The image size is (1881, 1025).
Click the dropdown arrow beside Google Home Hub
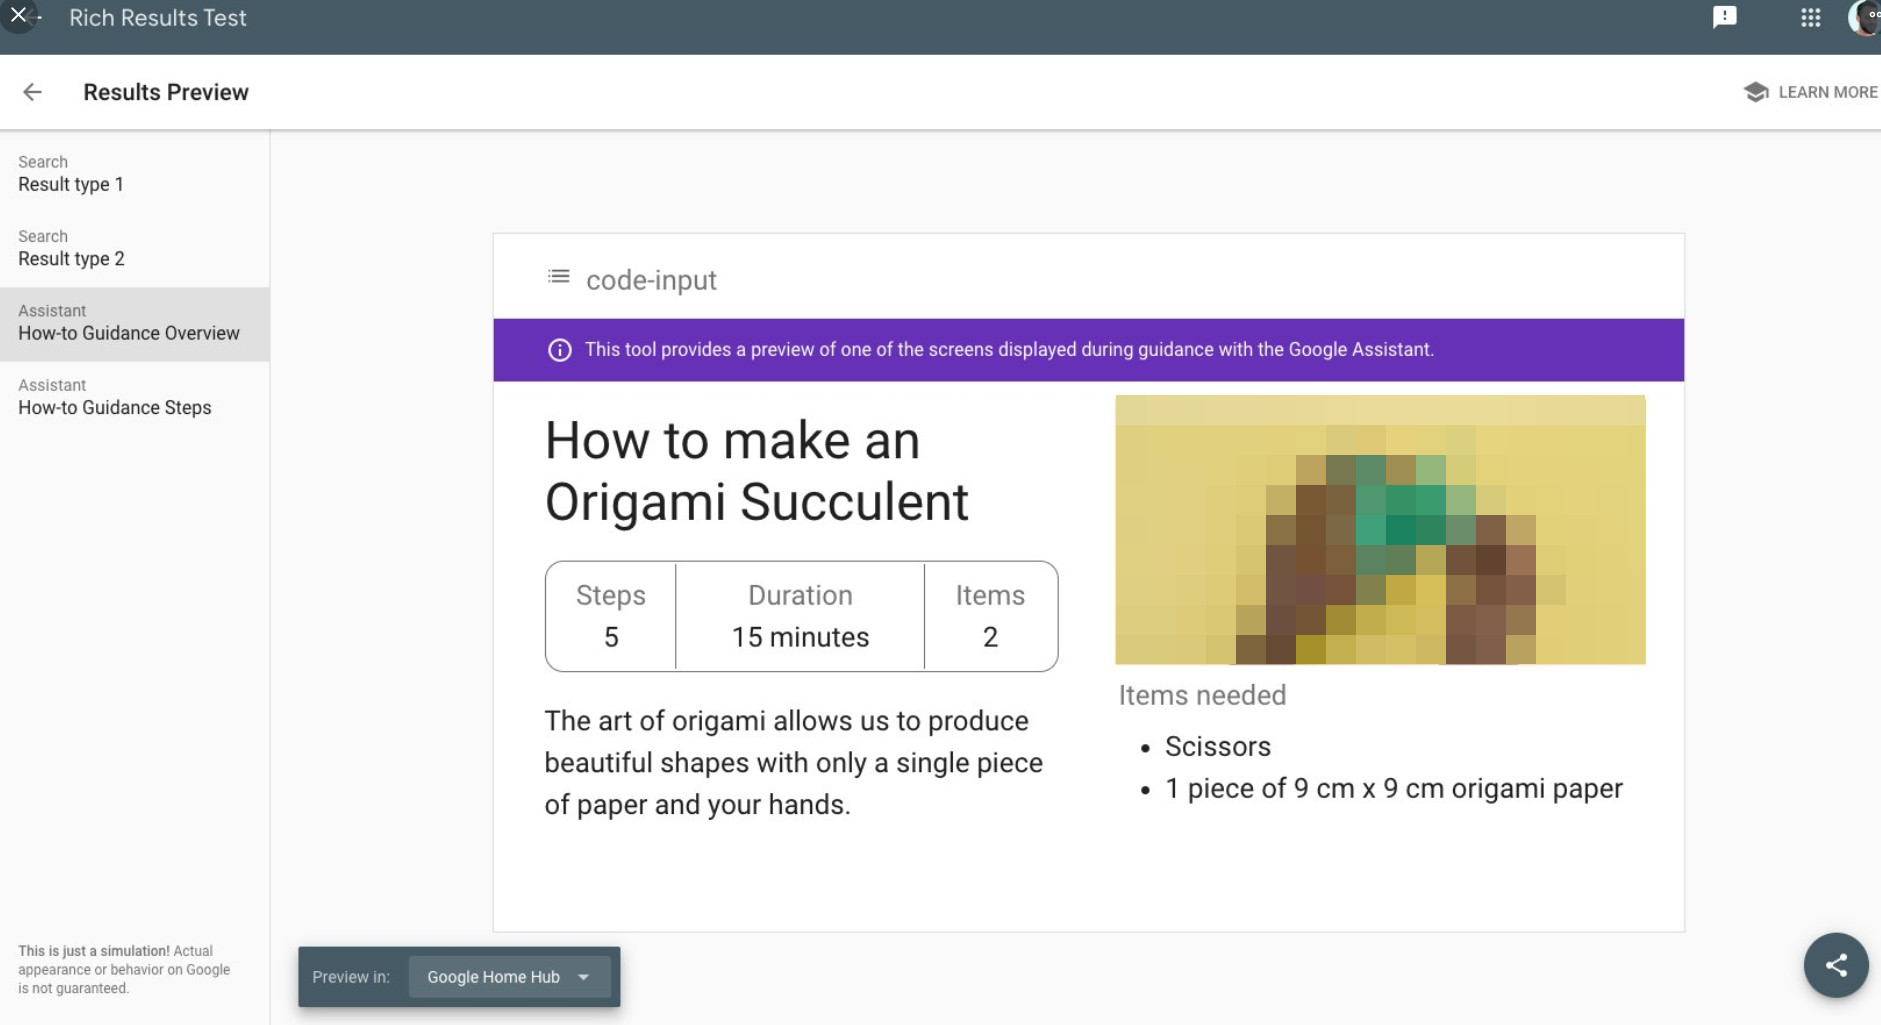tap(584, 977)
